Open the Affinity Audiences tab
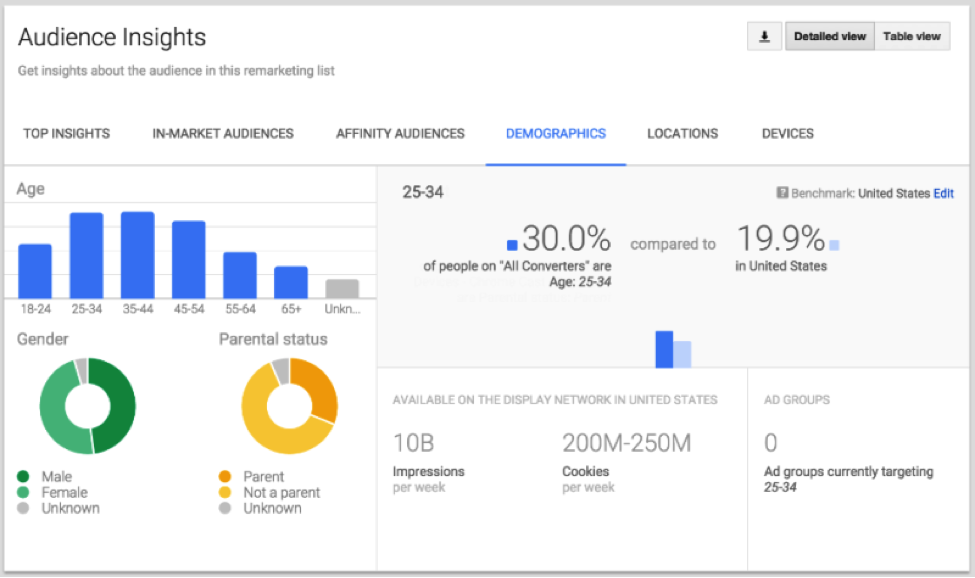This screenshot has width=975, height=578. click(x=399, y=133)
